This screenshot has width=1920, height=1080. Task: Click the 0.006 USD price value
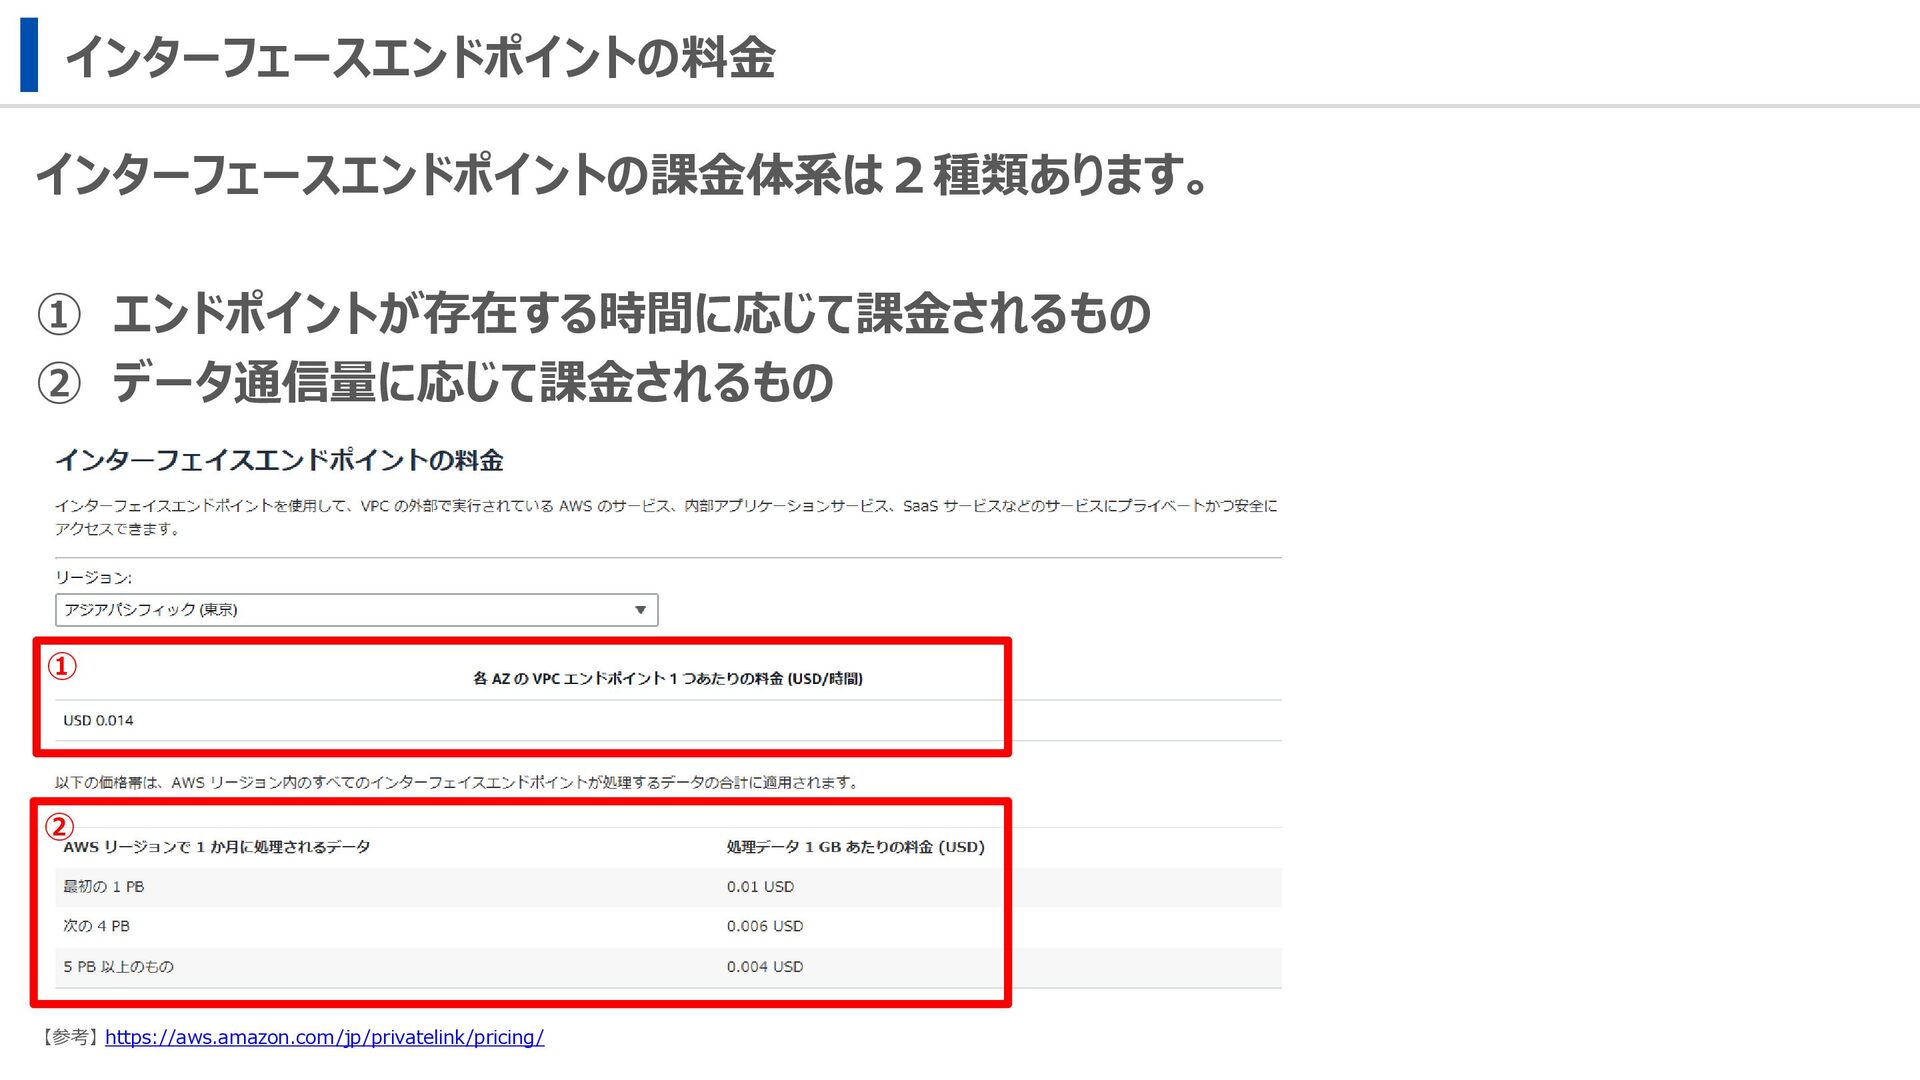pyautogui.click(x=764, y=926)
